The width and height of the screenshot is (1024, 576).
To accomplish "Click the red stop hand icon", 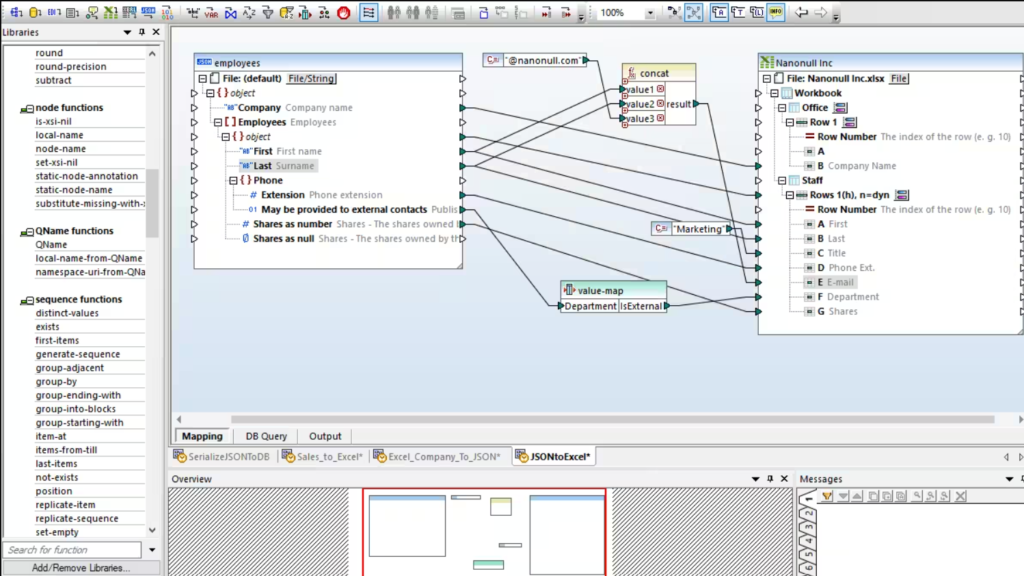I will tap(344, 13).
